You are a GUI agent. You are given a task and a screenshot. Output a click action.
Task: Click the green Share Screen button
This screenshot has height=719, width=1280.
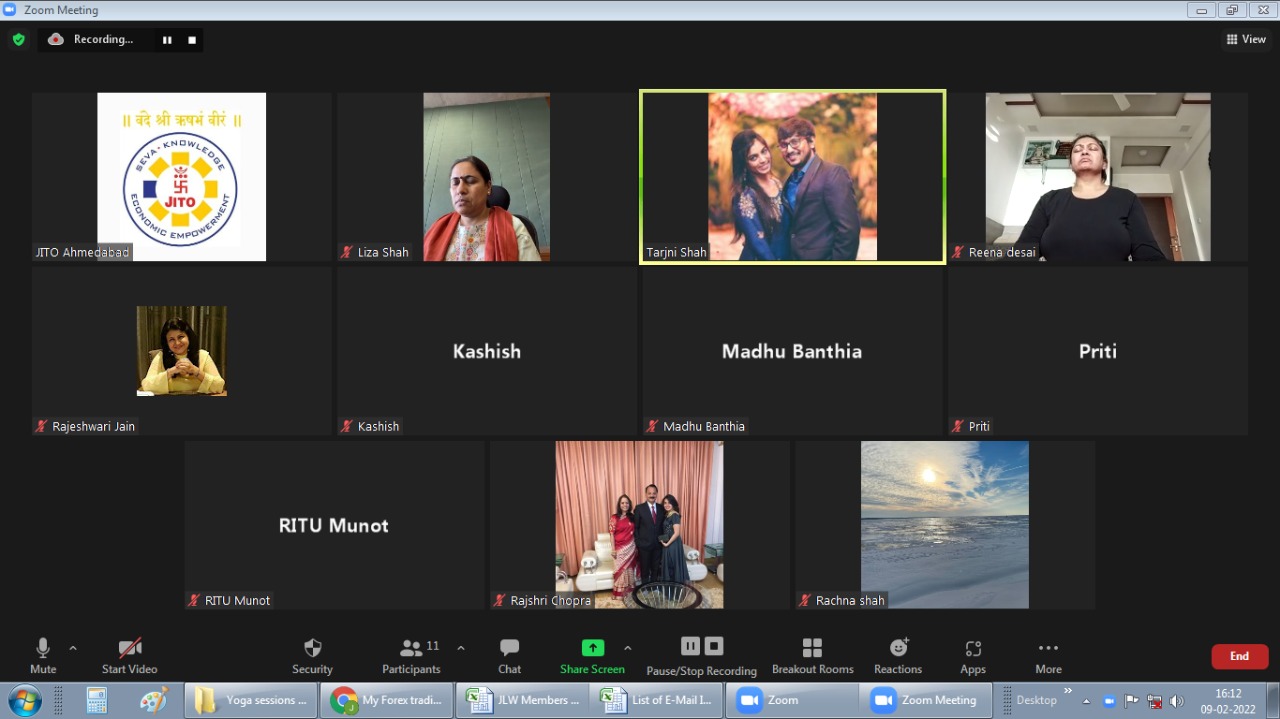(592, 656)
